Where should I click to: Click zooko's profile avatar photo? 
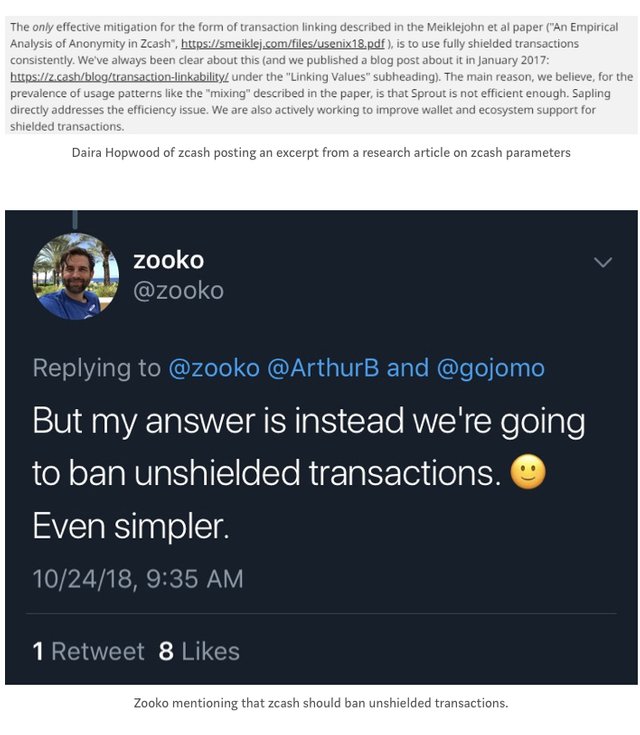pos(75,276)
